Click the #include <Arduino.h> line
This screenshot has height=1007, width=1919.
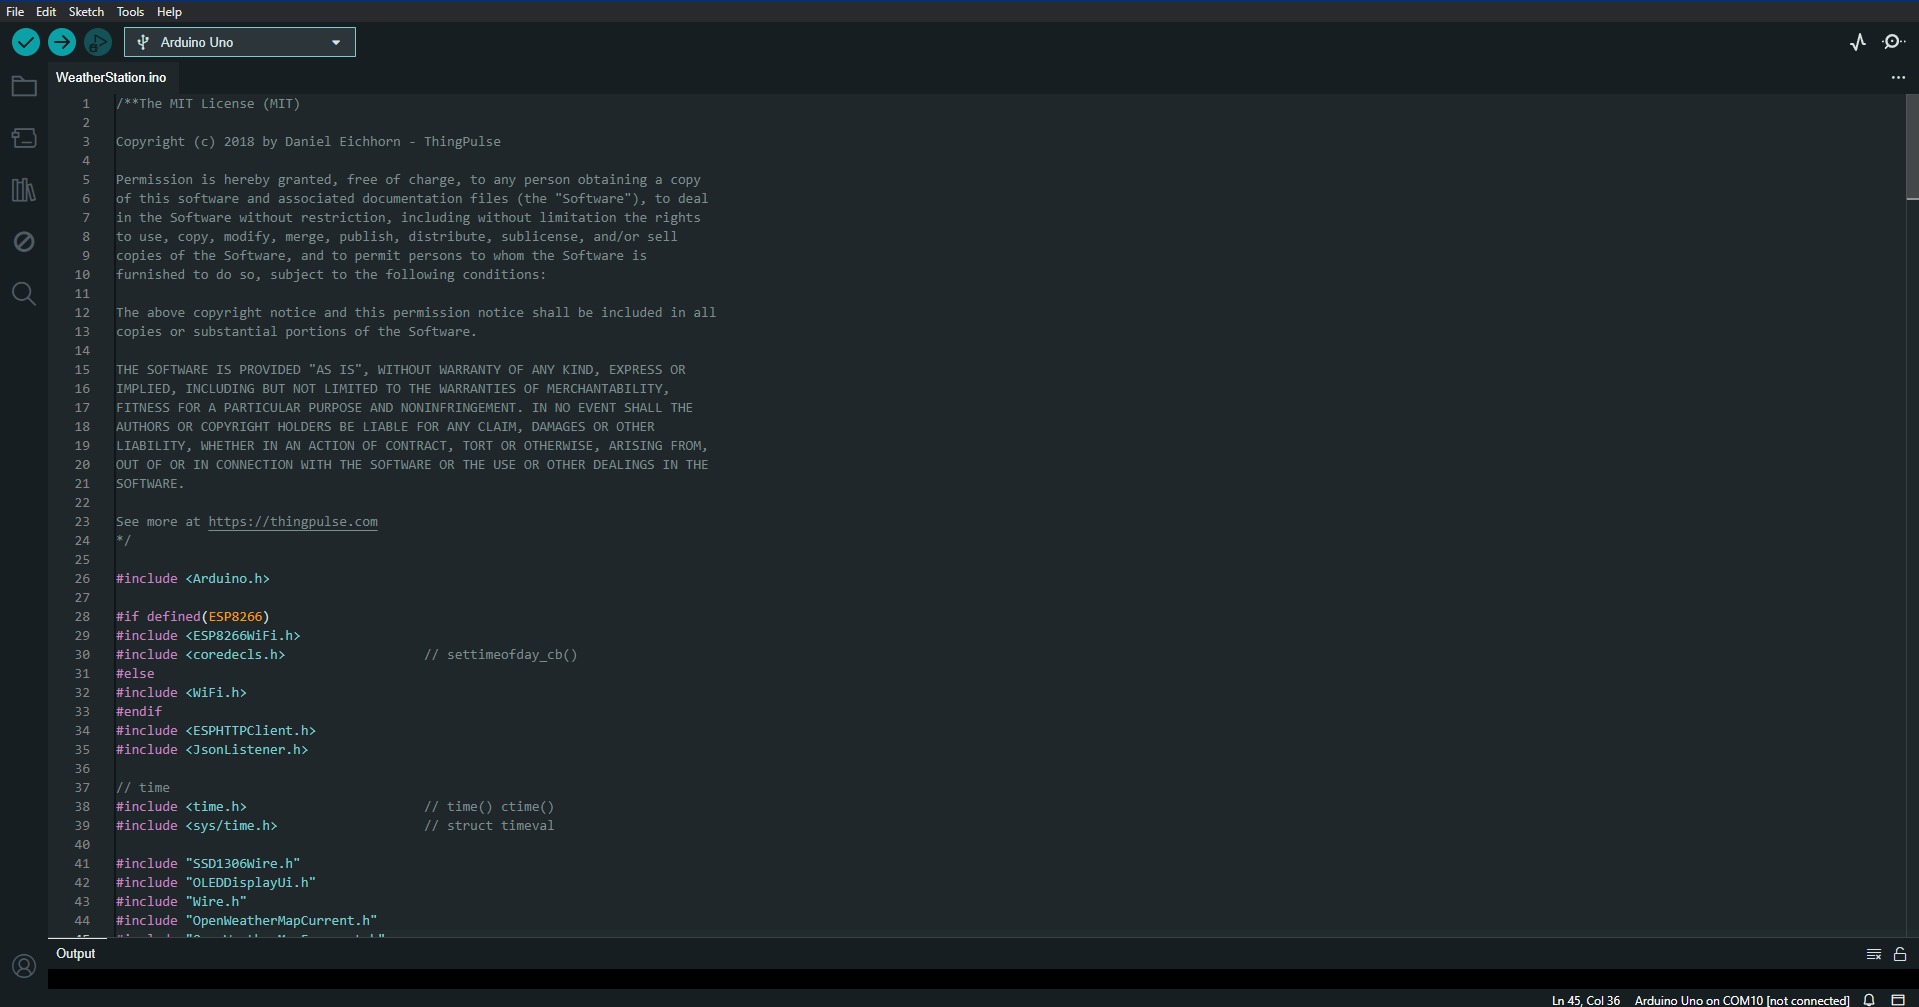(193, 579)
